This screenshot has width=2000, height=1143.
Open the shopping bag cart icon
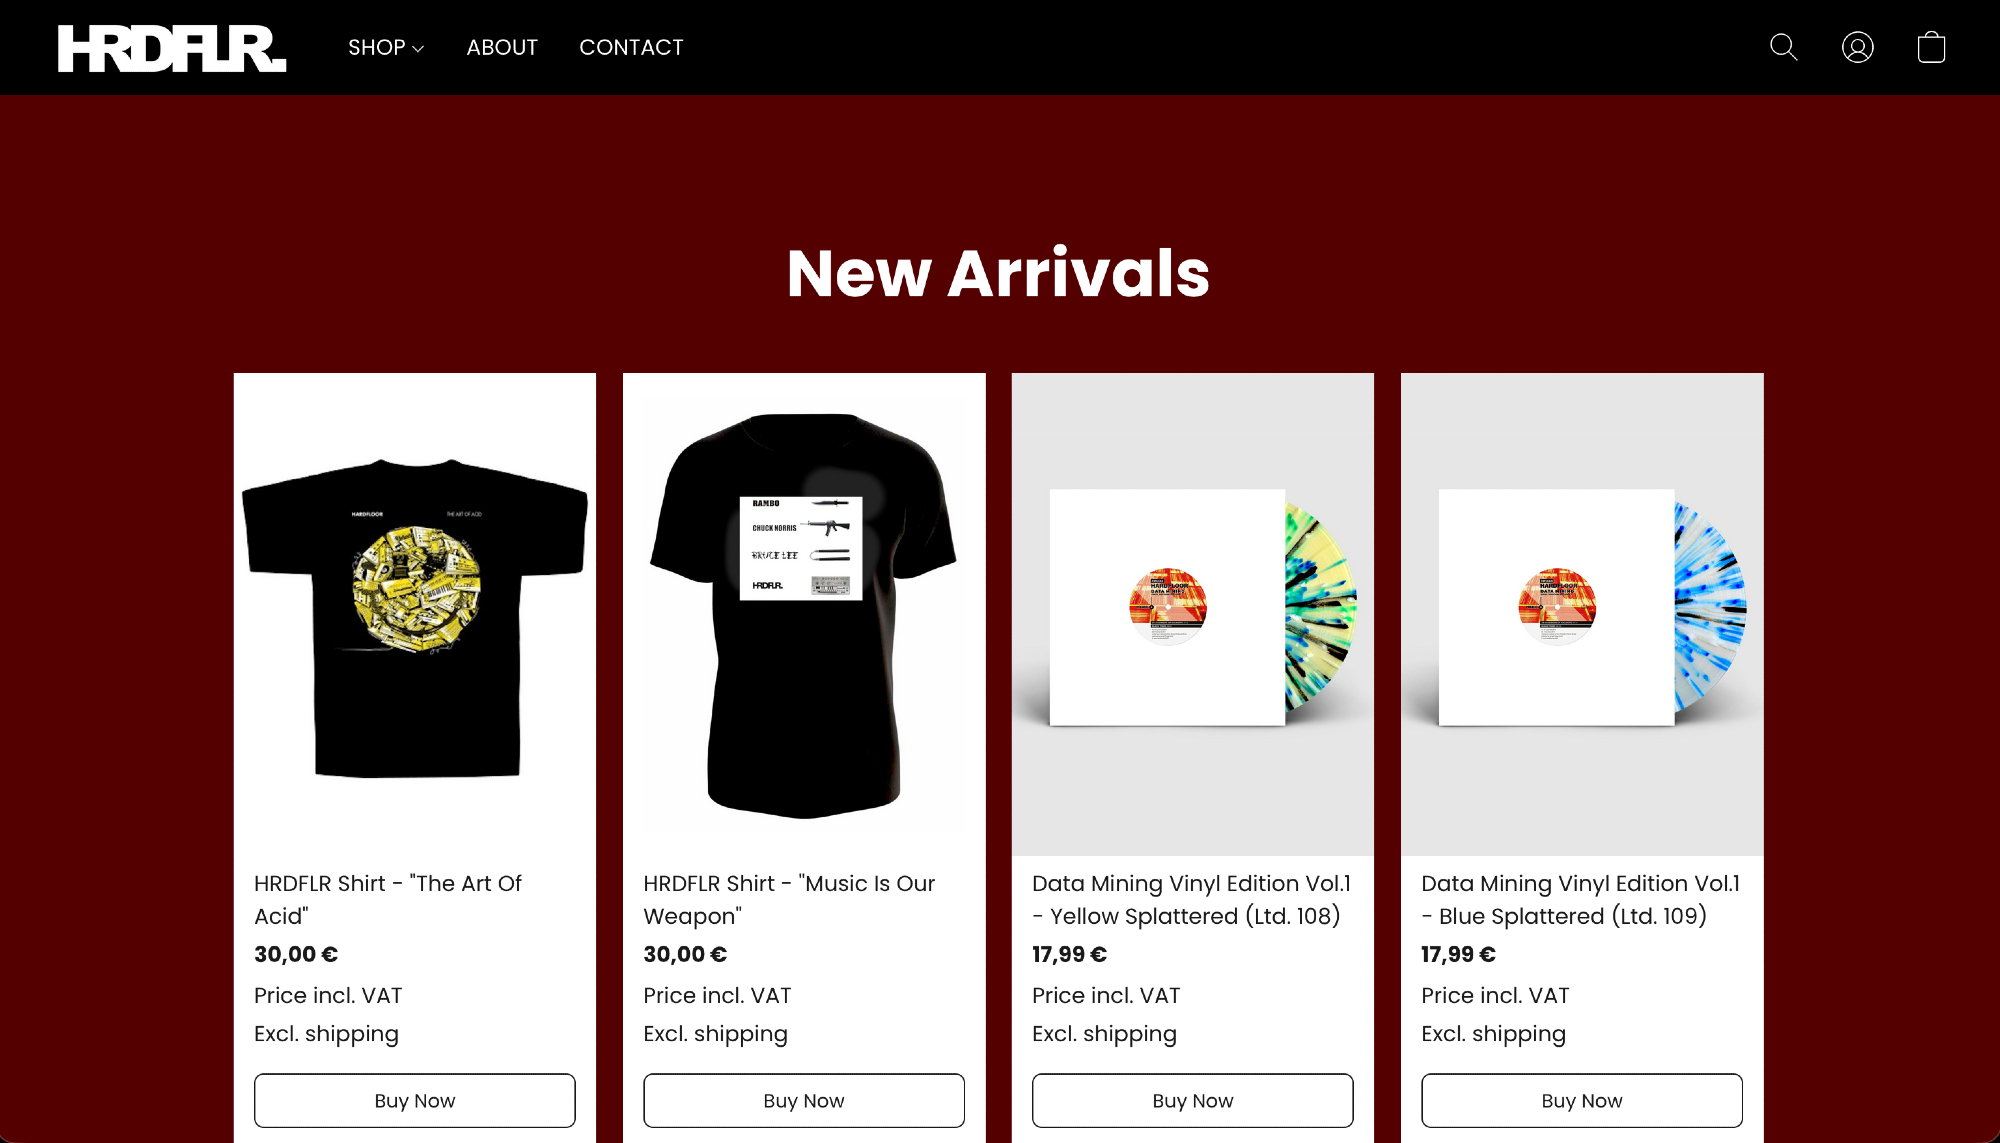[x=1931, y=47]
